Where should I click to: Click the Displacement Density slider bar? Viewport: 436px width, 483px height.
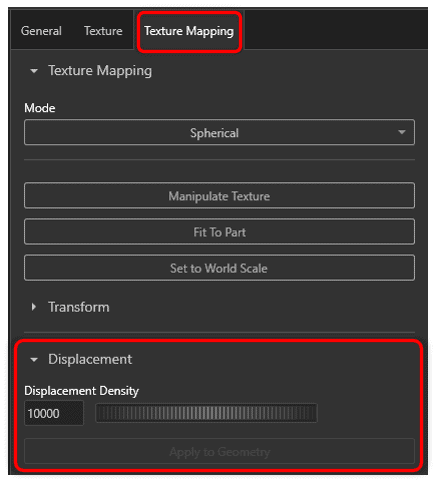(206, 413)
